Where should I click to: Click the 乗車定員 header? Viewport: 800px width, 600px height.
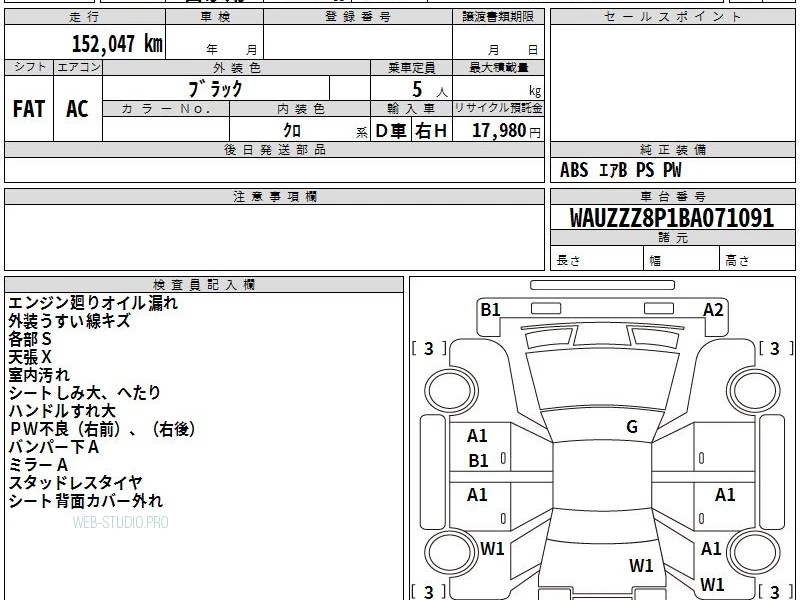click(x=411, y=68)
